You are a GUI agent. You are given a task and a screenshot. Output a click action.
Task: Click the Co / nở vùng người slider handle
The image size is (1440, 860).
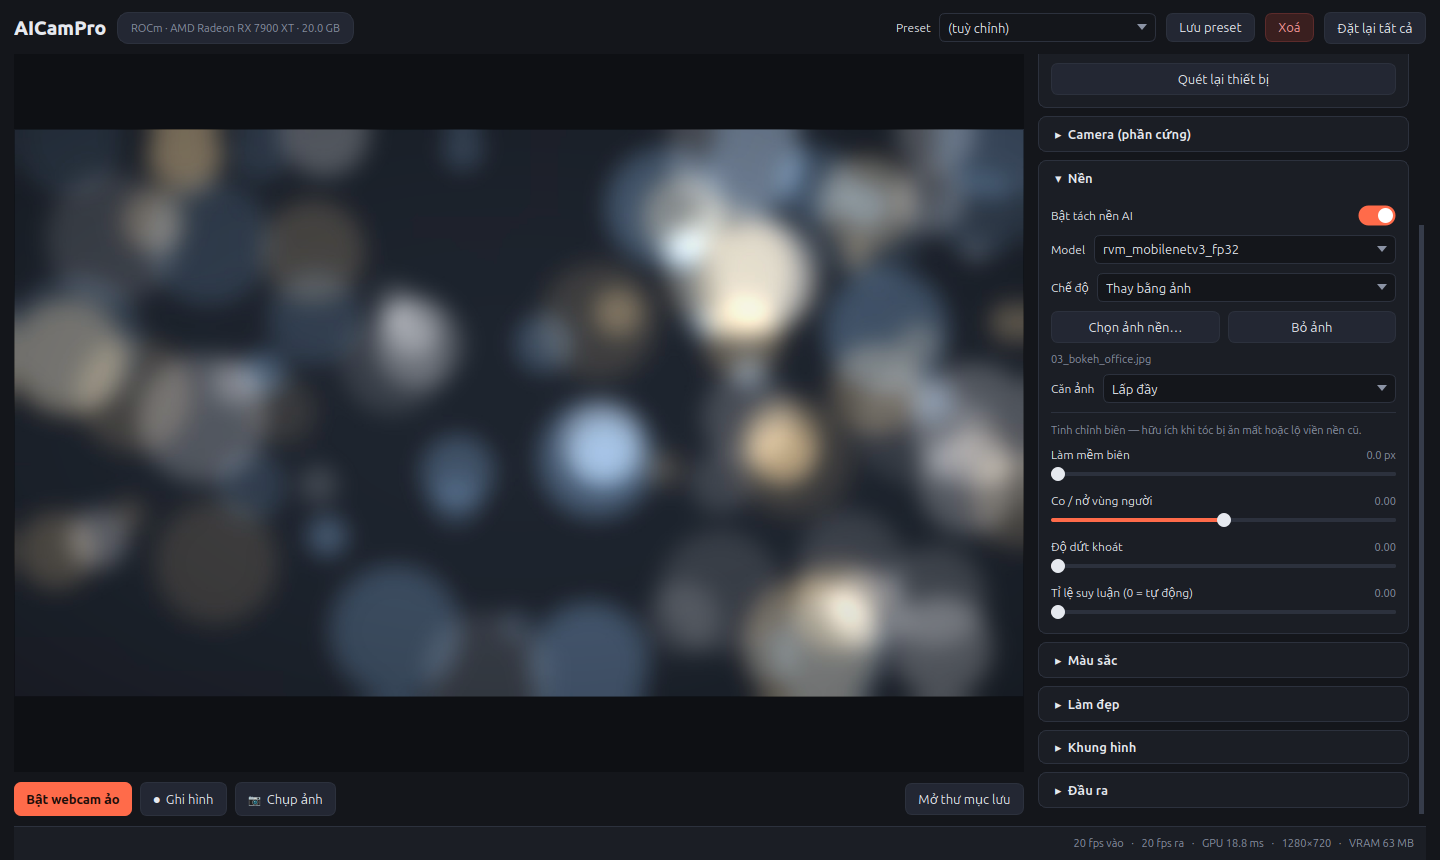[x=1224, y=520]
